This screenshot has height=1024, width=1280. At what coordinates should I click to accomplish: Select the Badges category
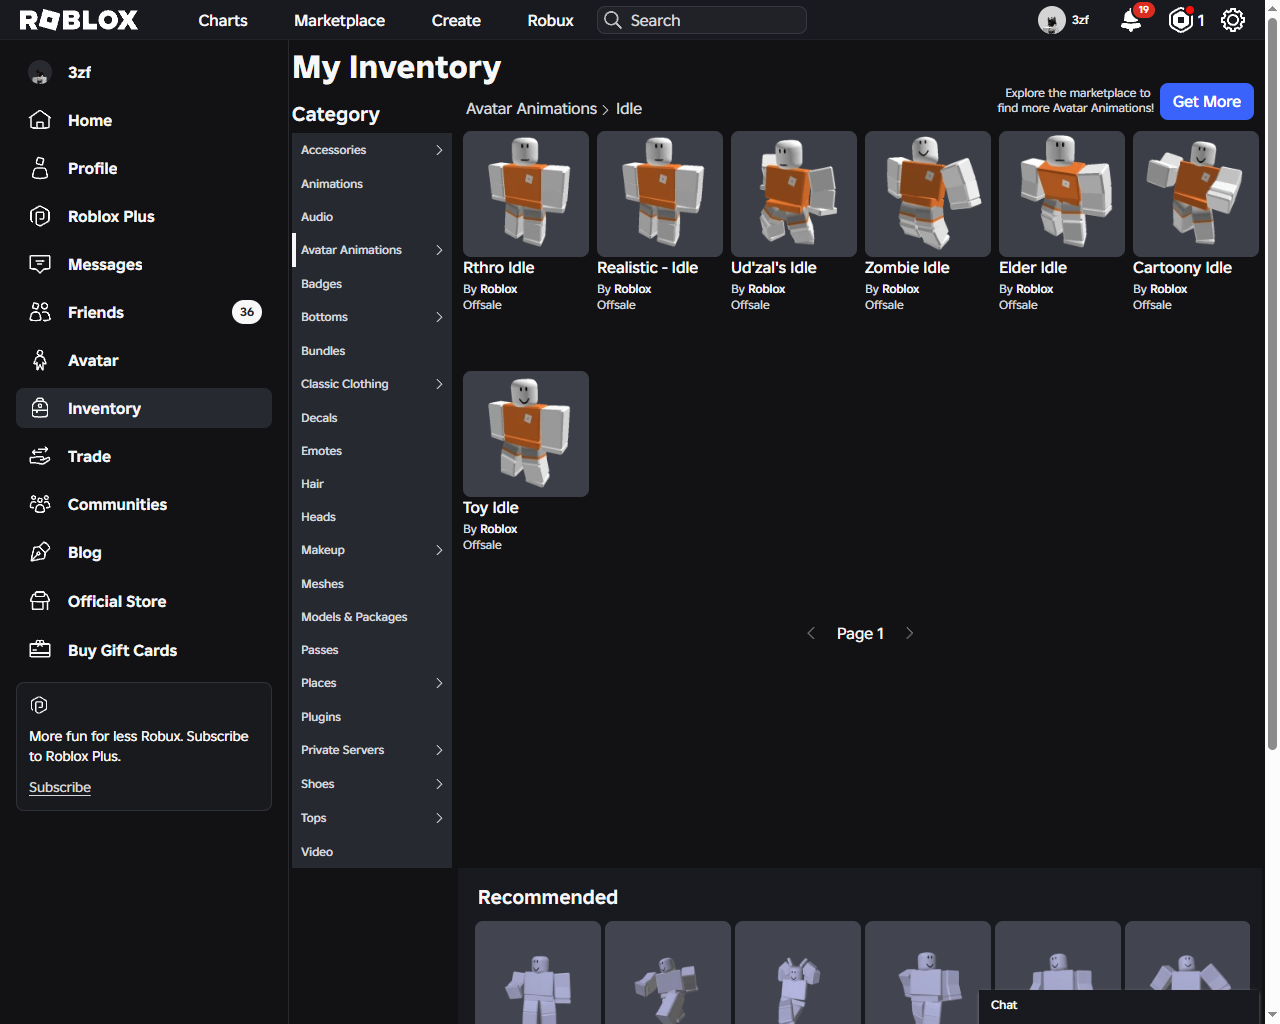point(372,284)
